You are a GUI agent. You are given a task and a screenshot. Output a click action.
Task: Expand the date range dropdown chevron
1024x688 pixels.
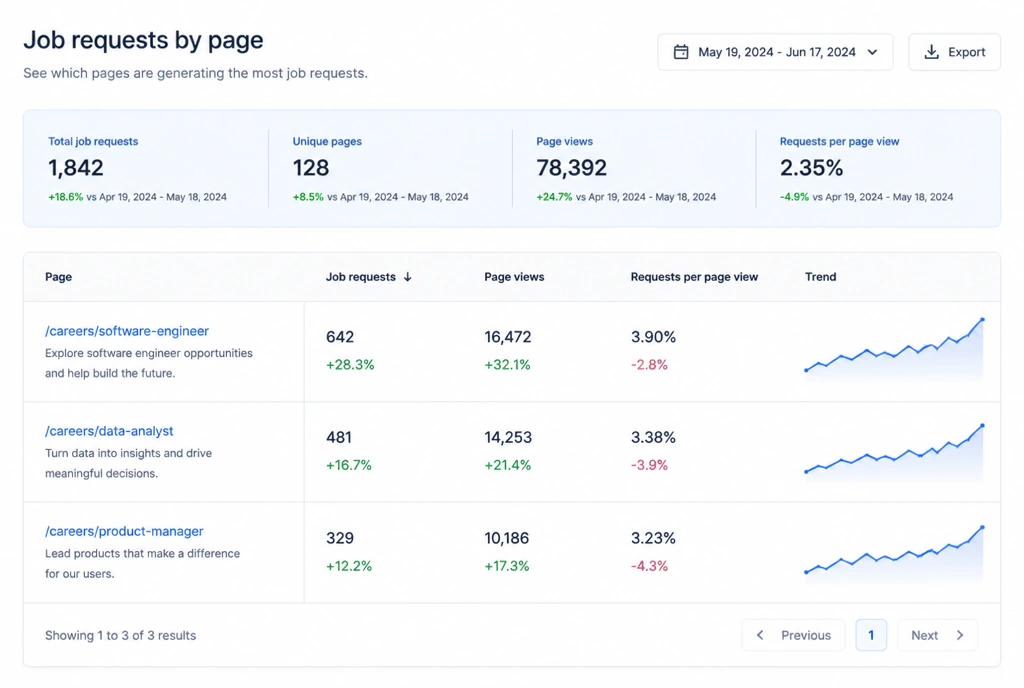pos(872,52)
